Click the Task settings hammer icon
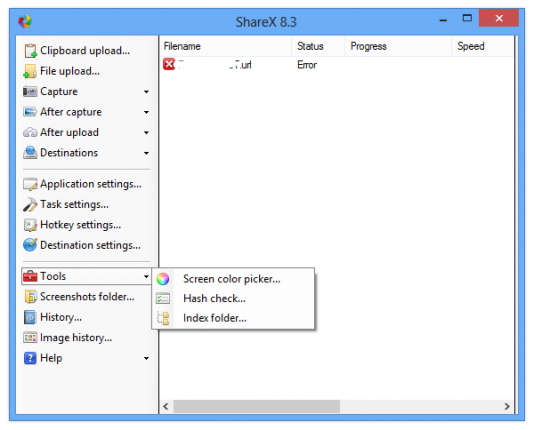Viewport: 550px width, 430px height. 30,204
